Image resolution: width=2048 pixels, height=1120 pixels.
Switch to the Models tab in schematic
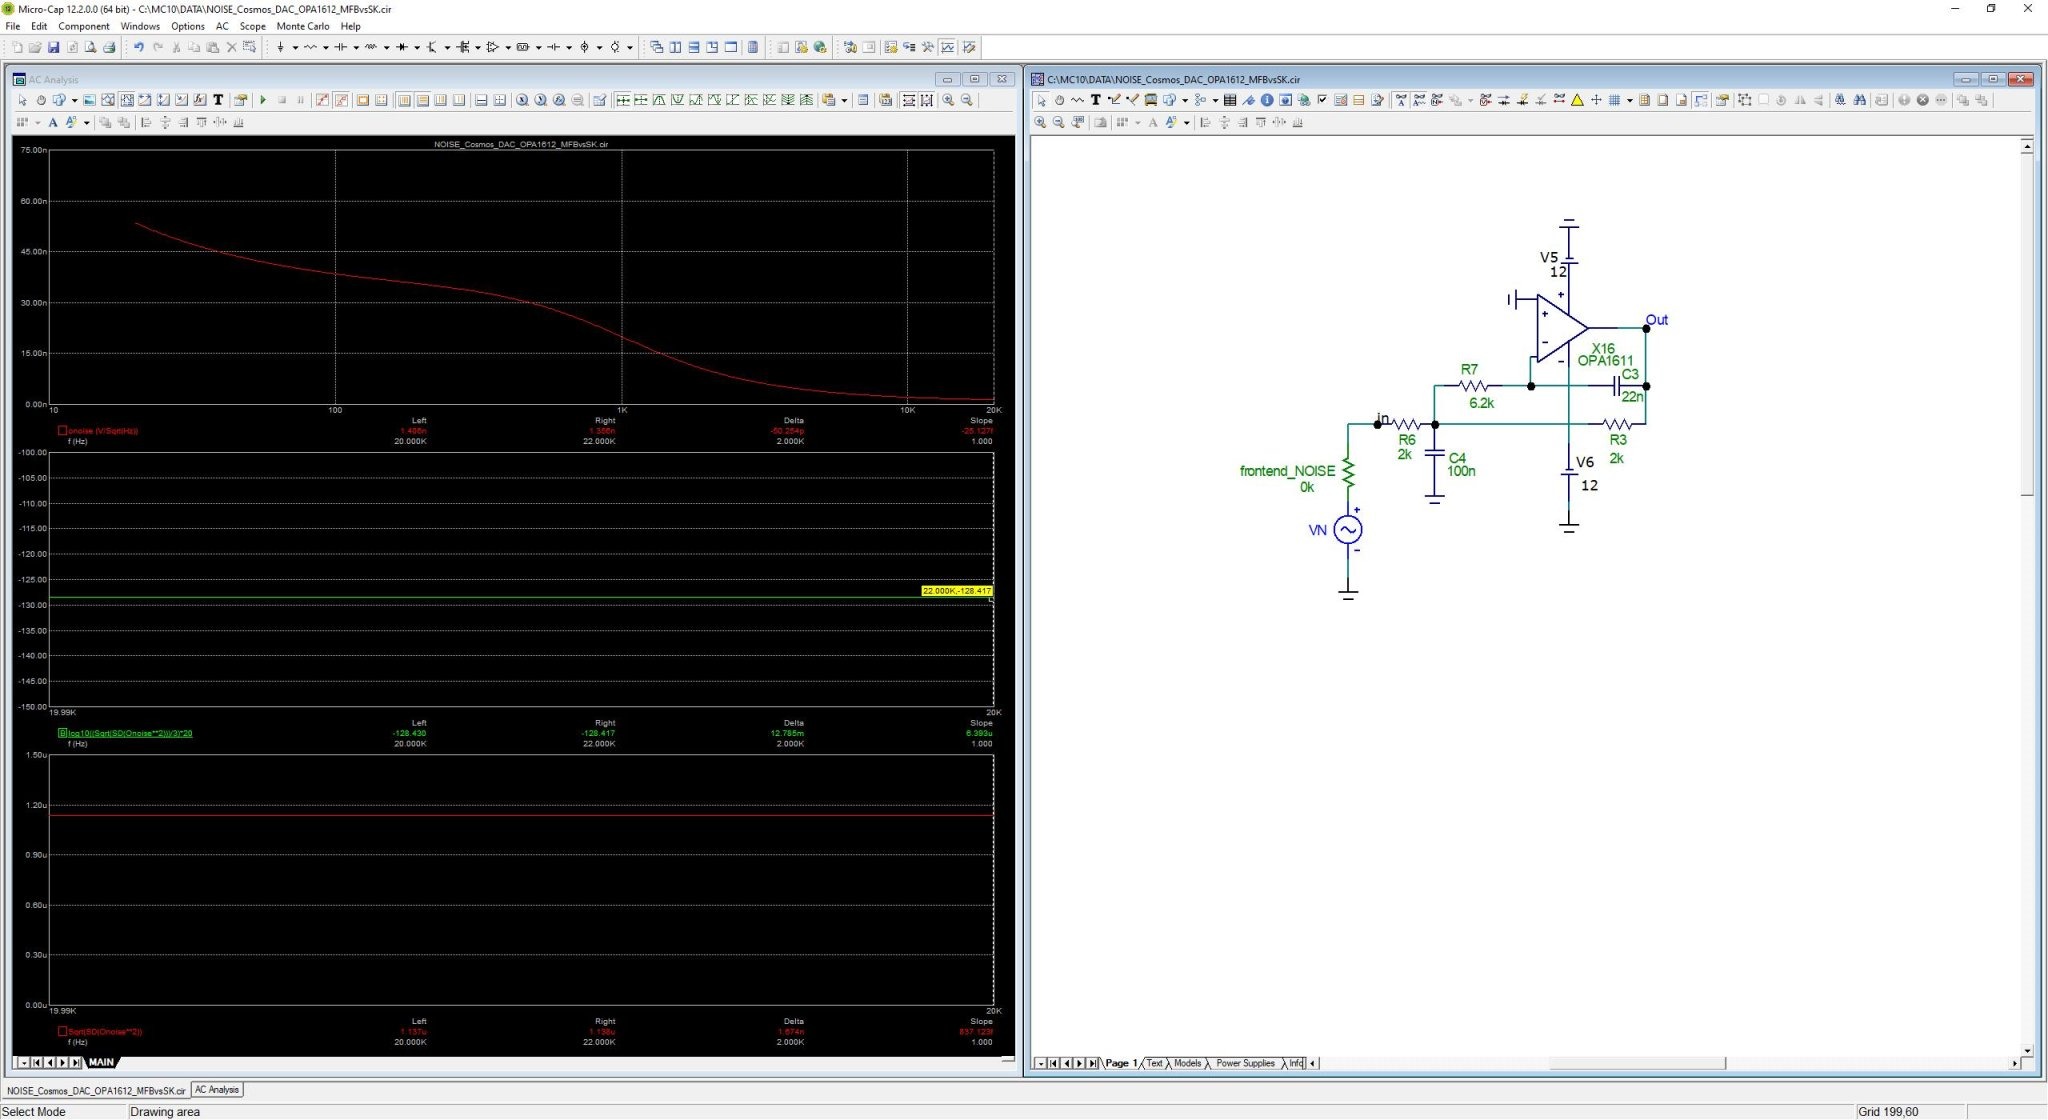click(1187, 1063)
